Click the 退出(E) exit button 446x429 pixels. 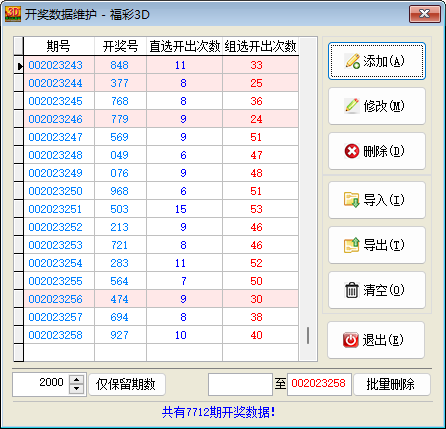[x=376, y=340]
